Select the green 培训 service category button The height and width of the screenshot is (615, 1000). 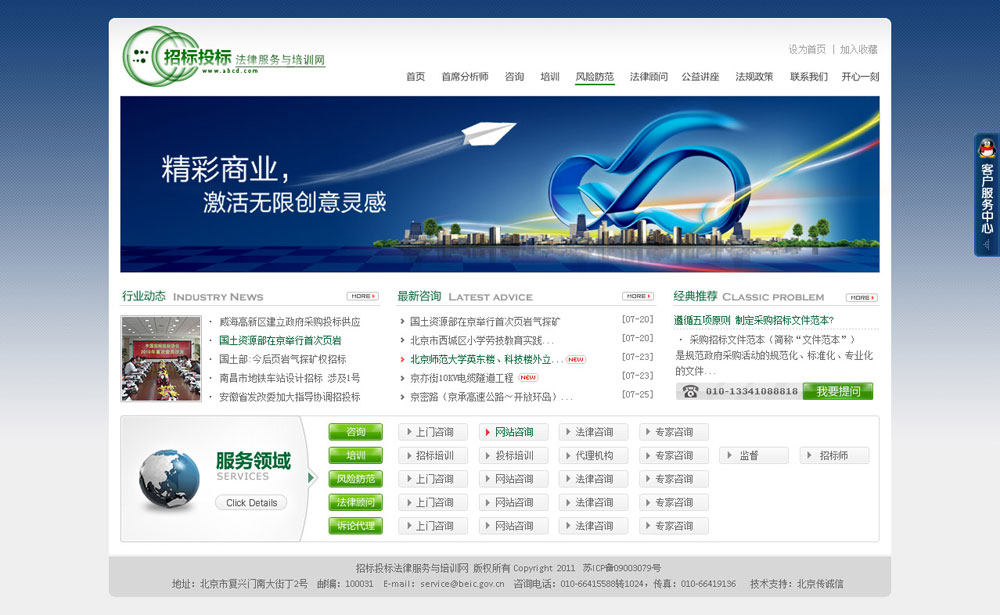coord(355,455)
